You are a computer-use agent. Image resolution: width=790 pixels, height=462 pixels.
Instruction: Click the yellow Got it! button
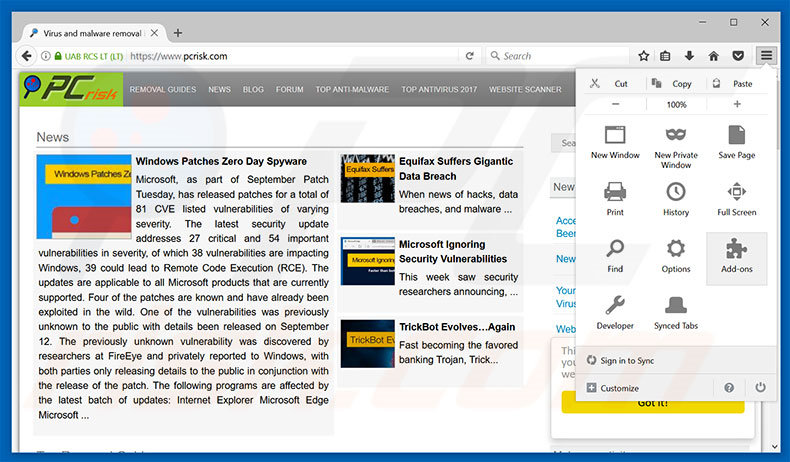click(652, 403)
